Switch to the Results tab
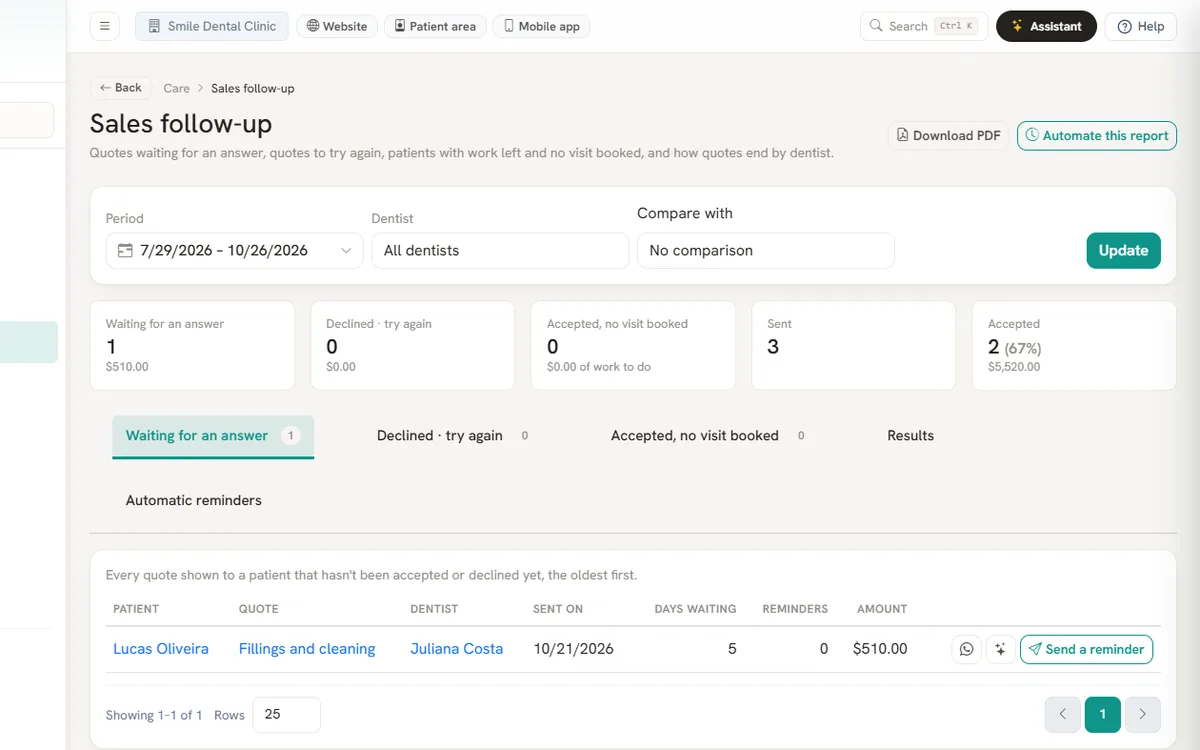Image resolution: width=1200 pixels, height=750 pixels. click(911, 436)
